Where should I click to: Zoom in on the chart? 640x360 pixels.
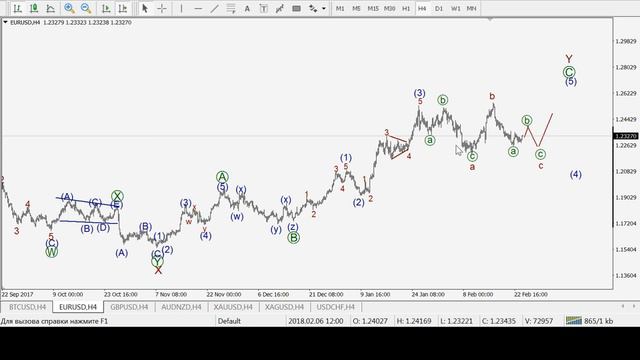69,8
